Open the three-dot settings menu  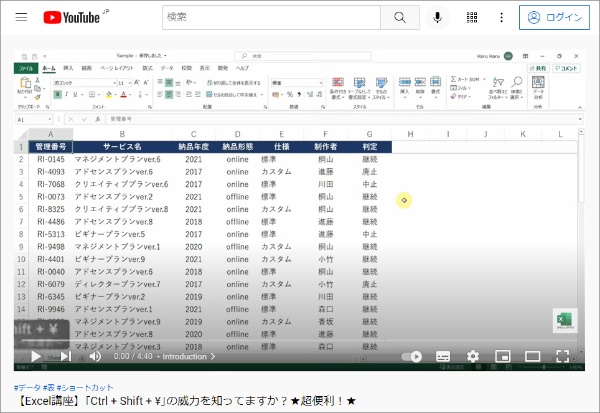point(501,17)
